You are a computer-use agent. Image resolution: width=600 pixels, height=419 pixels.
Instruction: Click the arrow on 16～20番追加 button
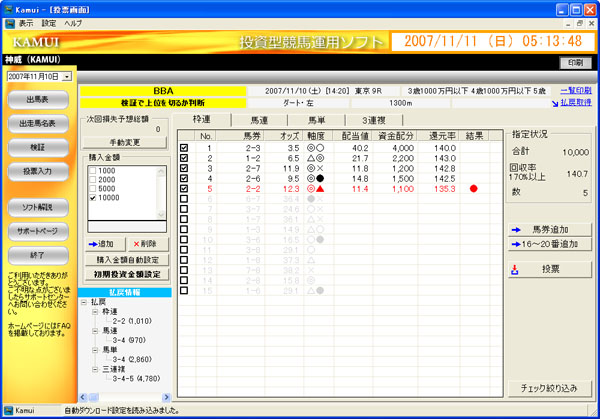517,243
